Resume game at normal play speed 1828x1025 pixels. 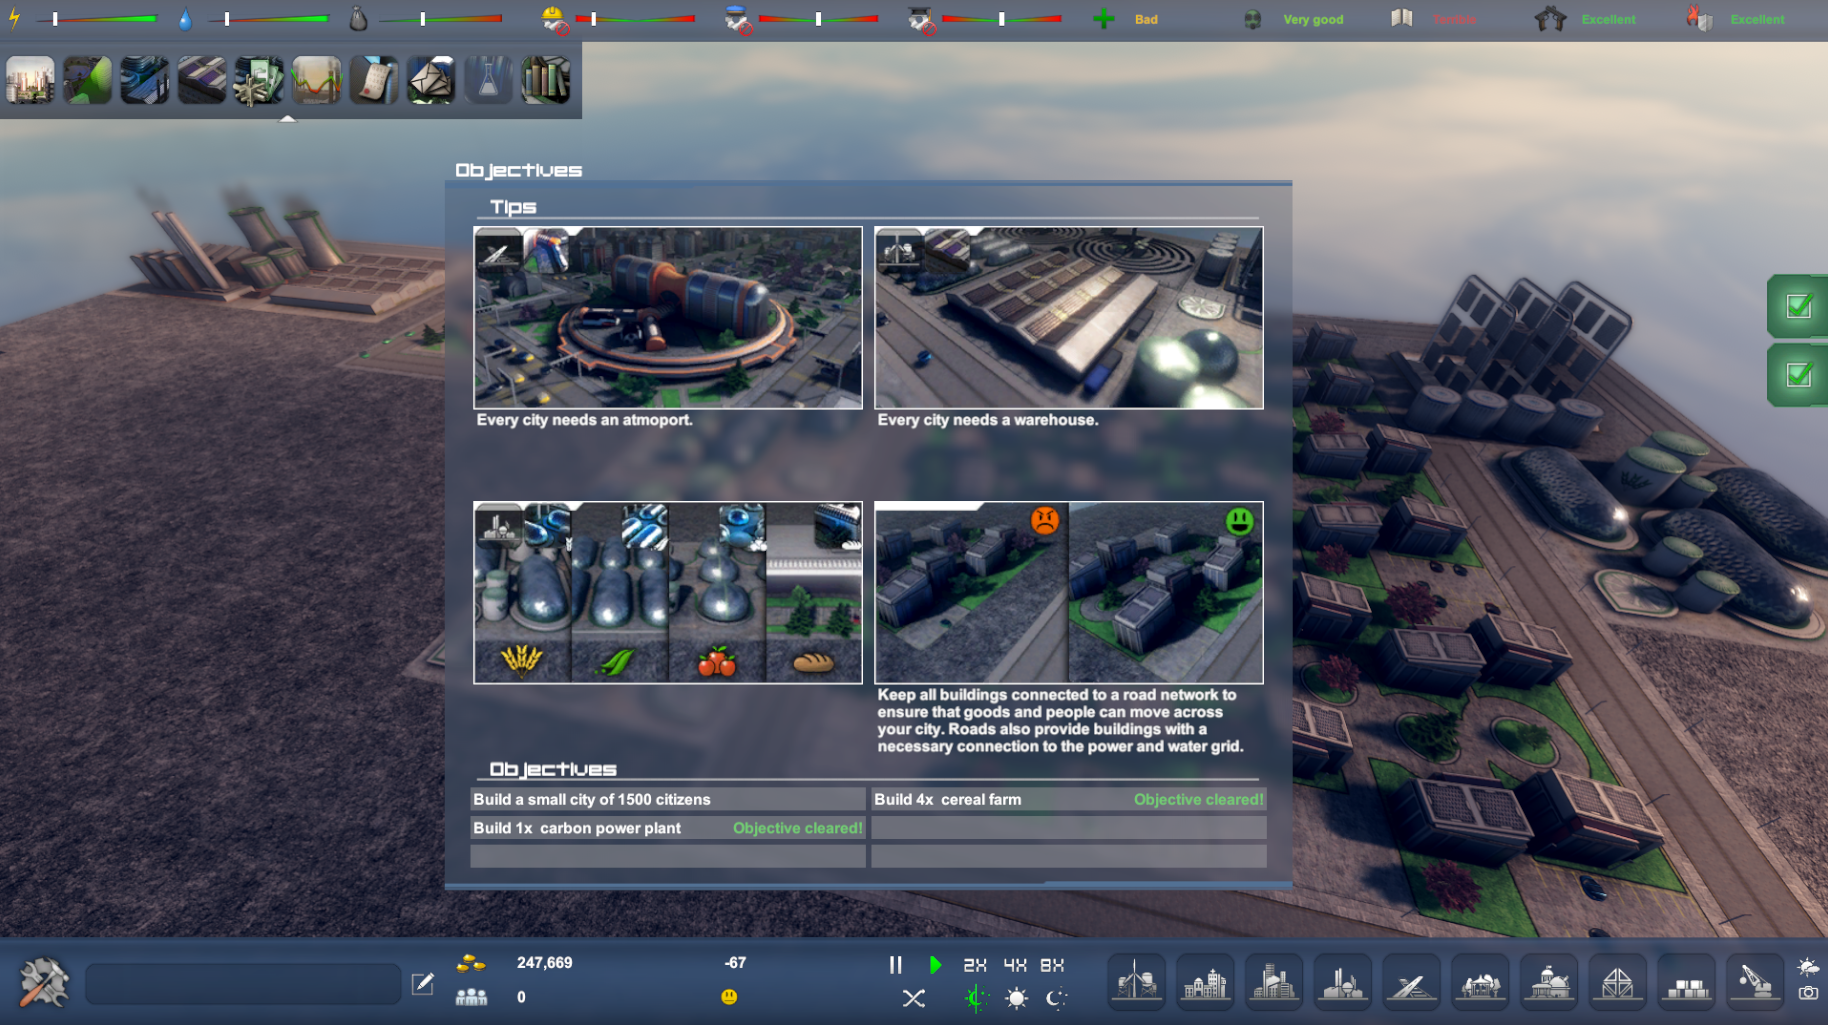(936, 965)
